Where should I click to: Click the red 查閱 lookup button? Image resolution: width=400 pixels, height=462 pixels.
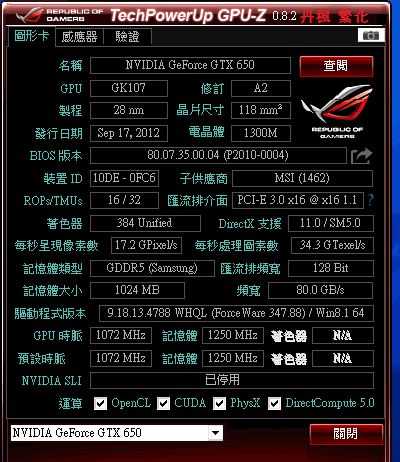pyautogui.click(x=336, y=66)
